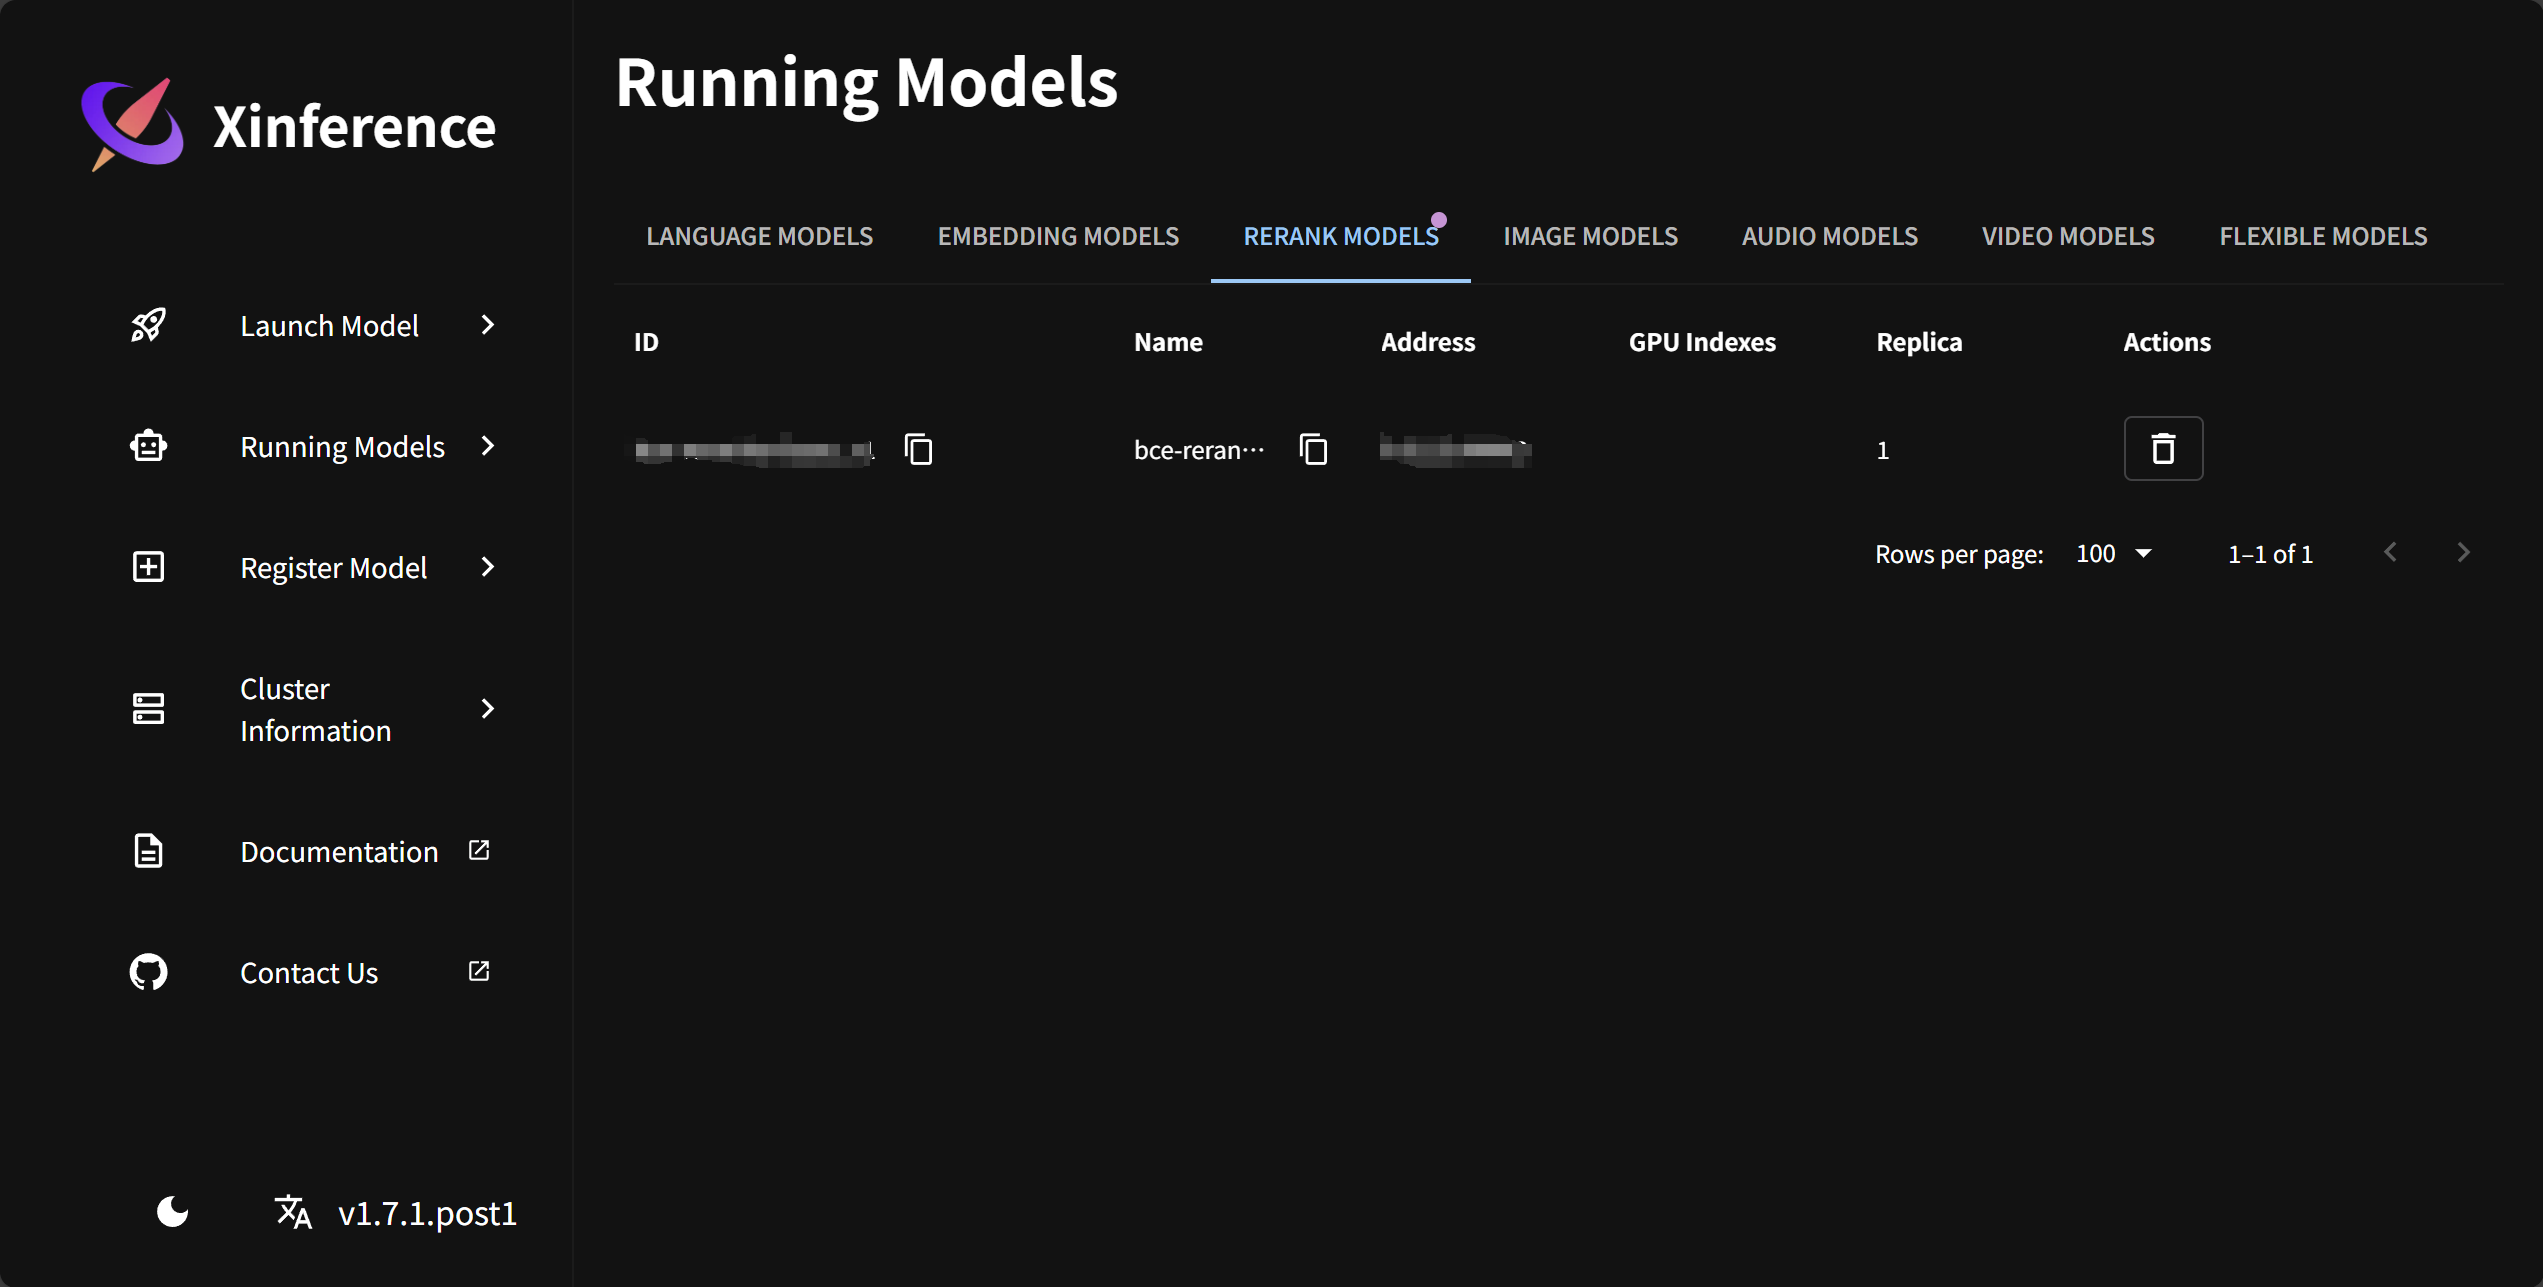2543x1287 pixels.
Task: Copy the model ID with copy icon
Action: point(918,449)
